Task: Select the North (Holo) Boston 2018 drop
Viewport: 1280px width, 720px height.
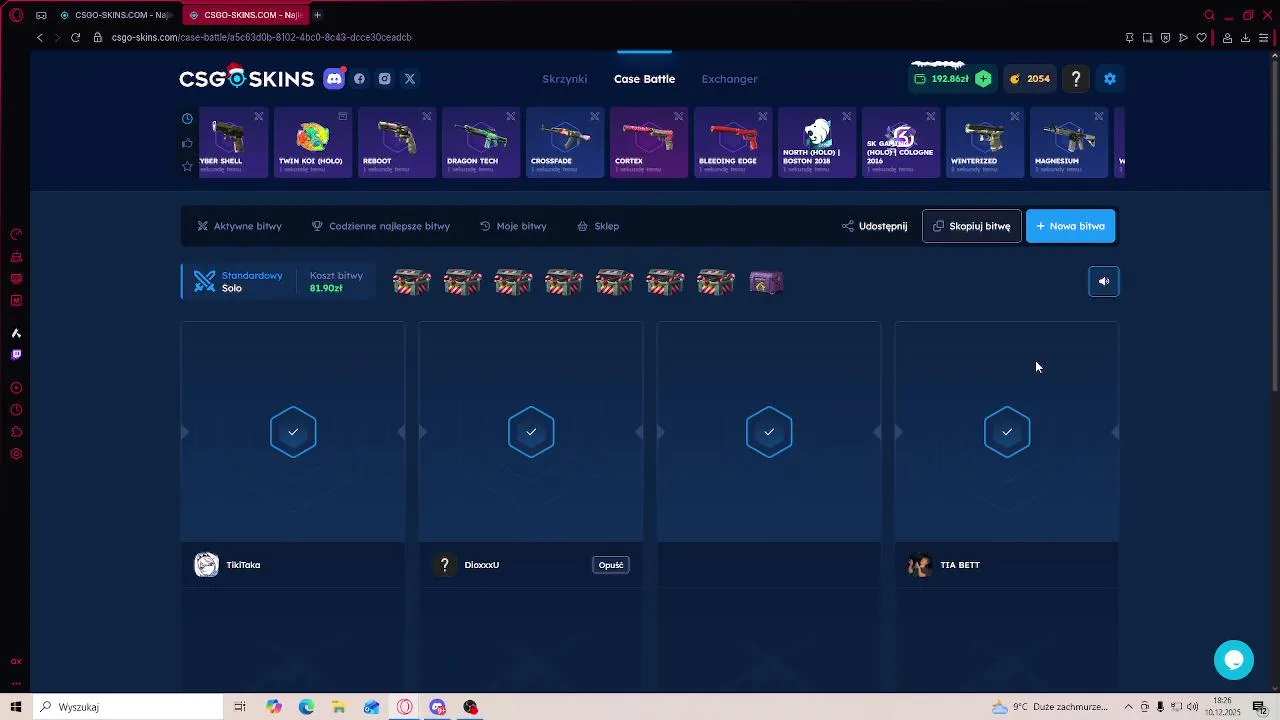Action: tap(817, 142)
